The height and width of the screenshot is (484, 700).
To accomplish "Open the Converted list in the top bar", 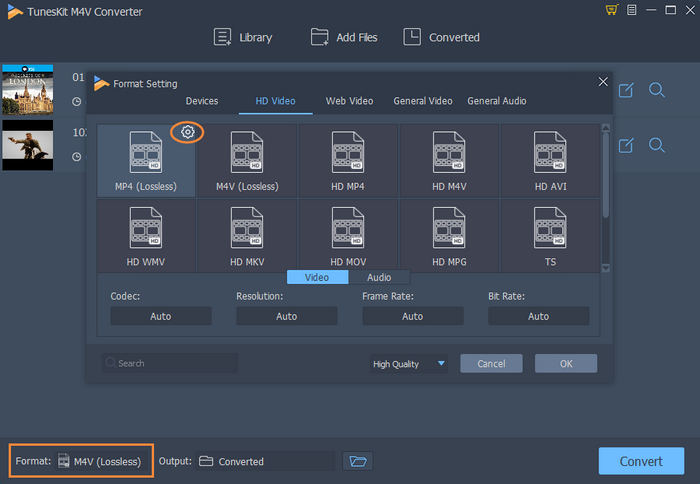I will click(x=441, y=37).
